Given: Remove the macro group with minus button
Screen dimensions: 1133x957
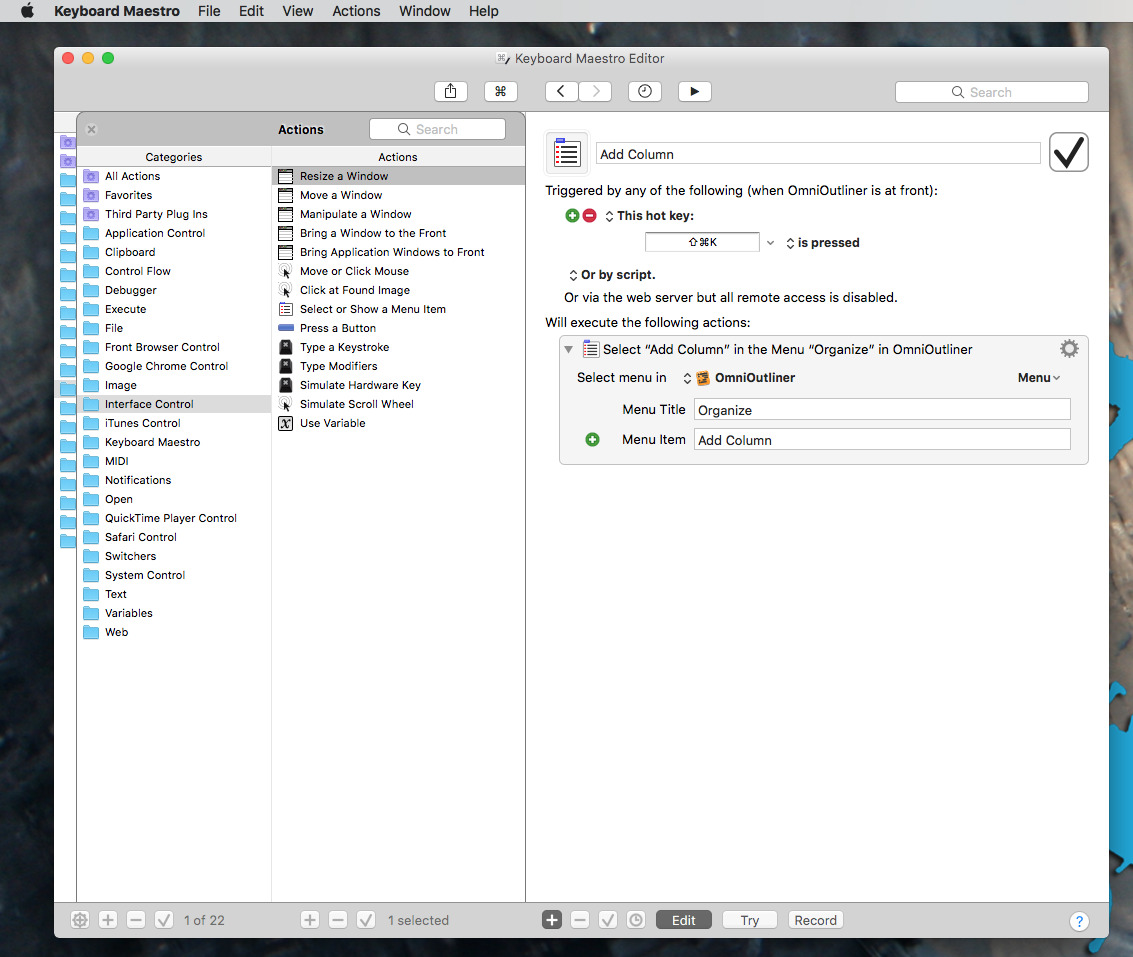Looking at the screenshot, I should (x=136, y=919).
